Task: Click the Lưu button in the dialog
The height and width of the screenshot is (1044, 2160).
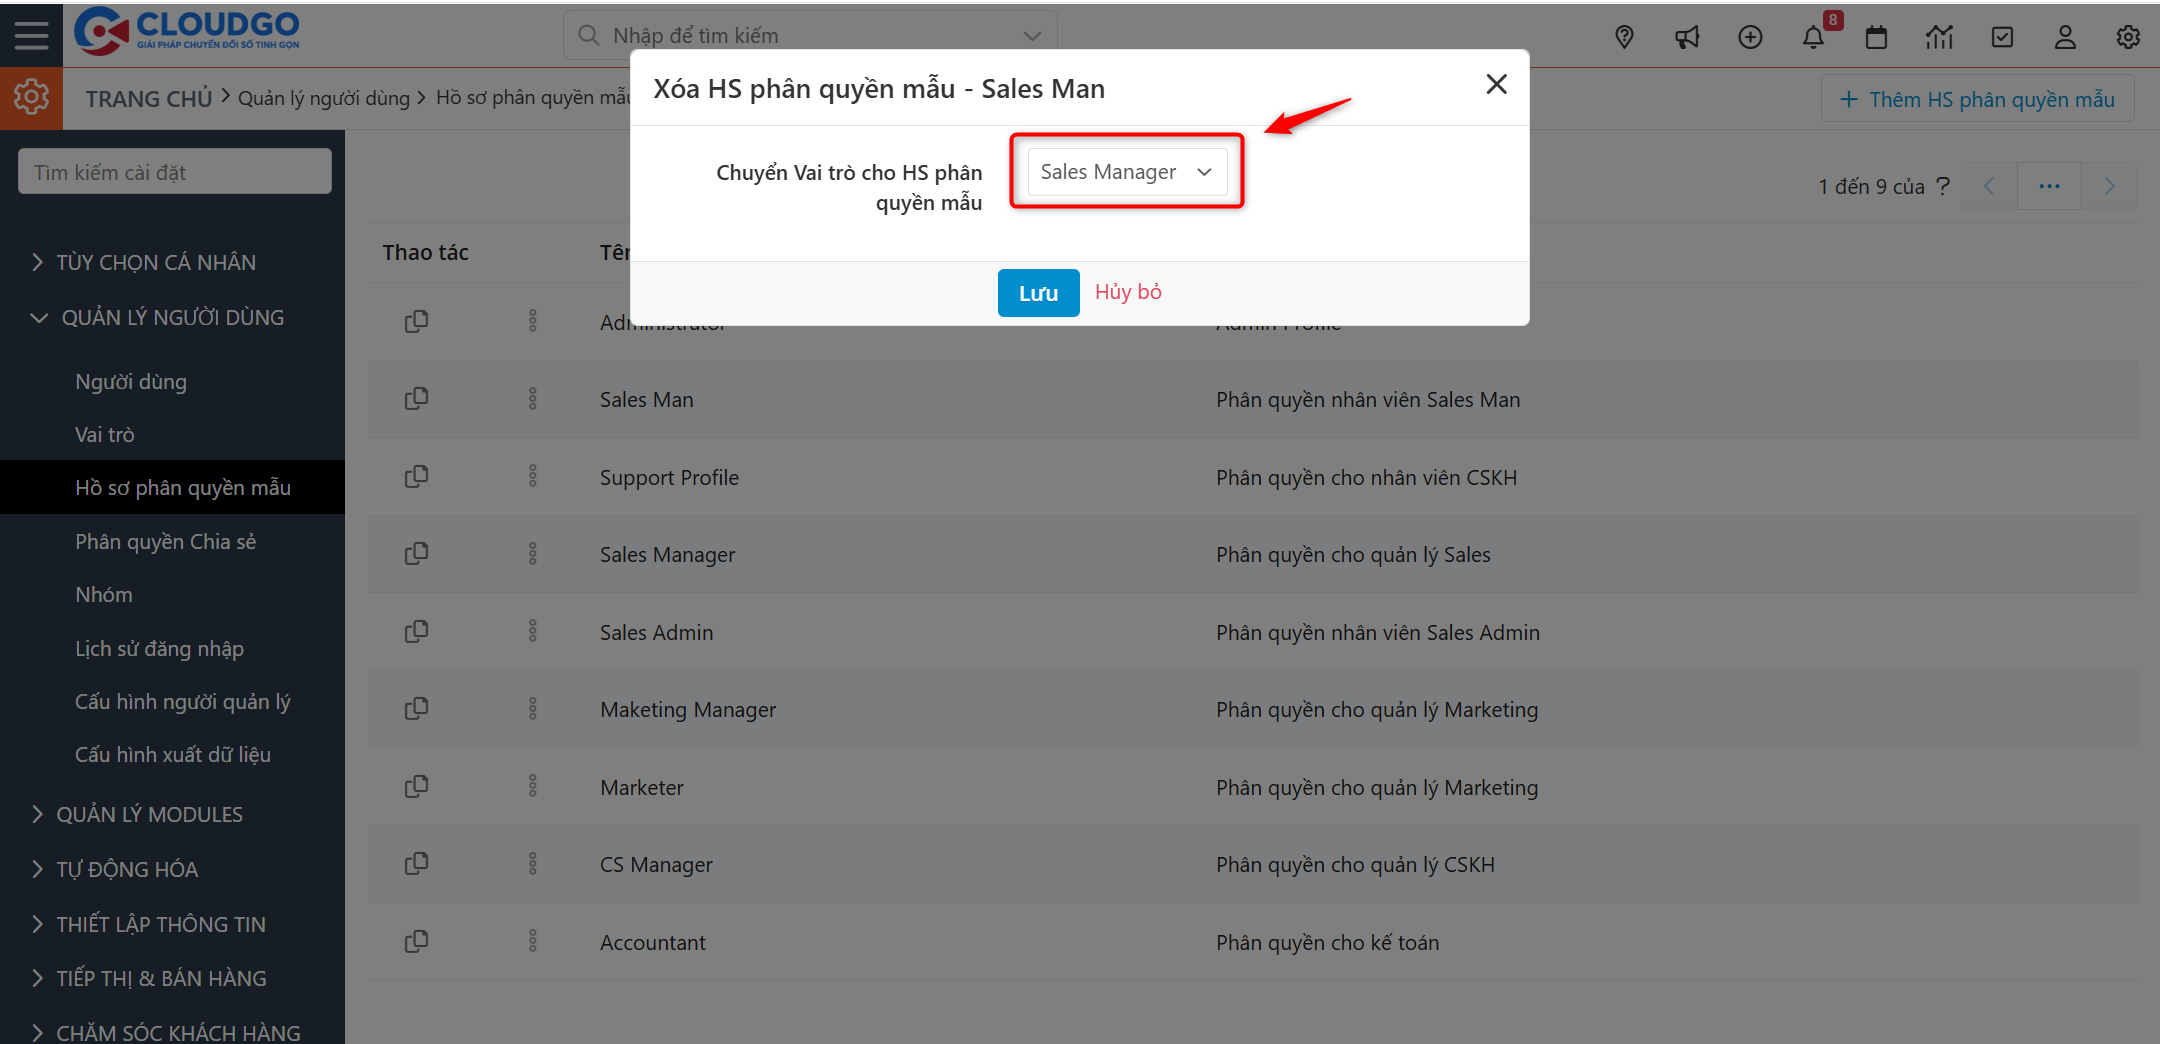Action: point(1038,292)
